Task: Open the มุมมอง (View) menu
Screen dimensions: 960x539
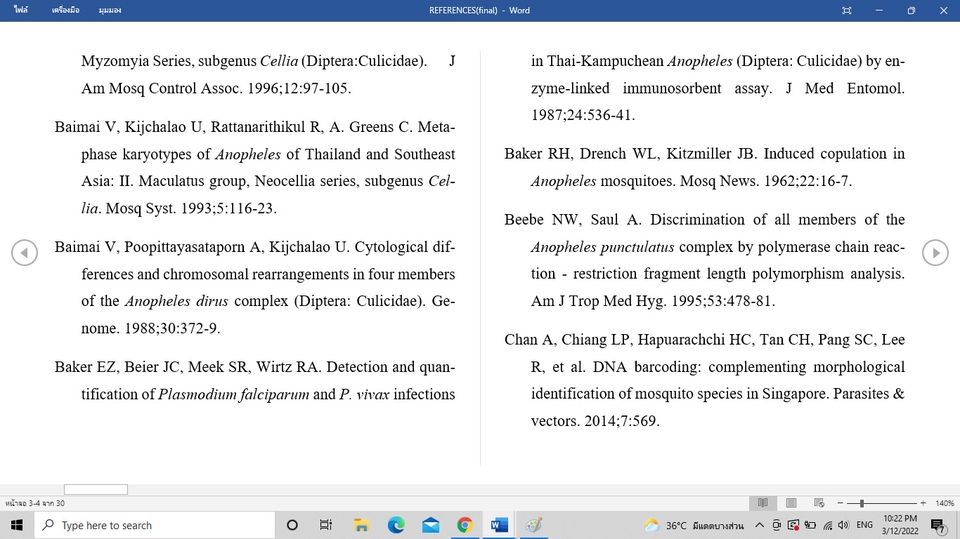Action: [110, 10]
